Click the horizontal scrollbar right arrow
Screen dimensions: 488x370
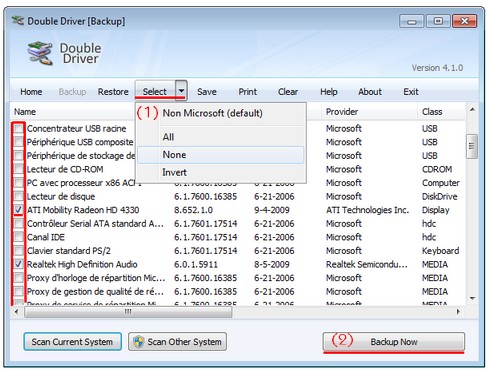pyautogui.click(x=458, y=312)
